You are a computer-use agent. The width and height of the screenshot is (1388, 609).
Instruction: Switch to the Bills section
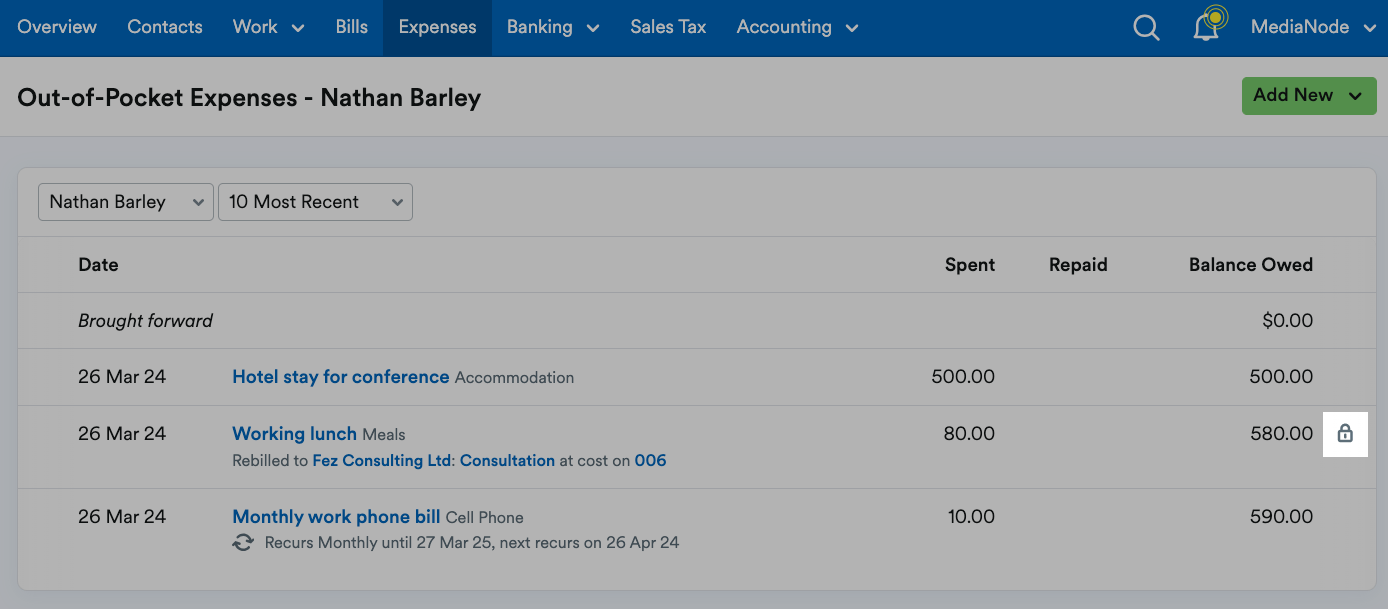point(351,27)
